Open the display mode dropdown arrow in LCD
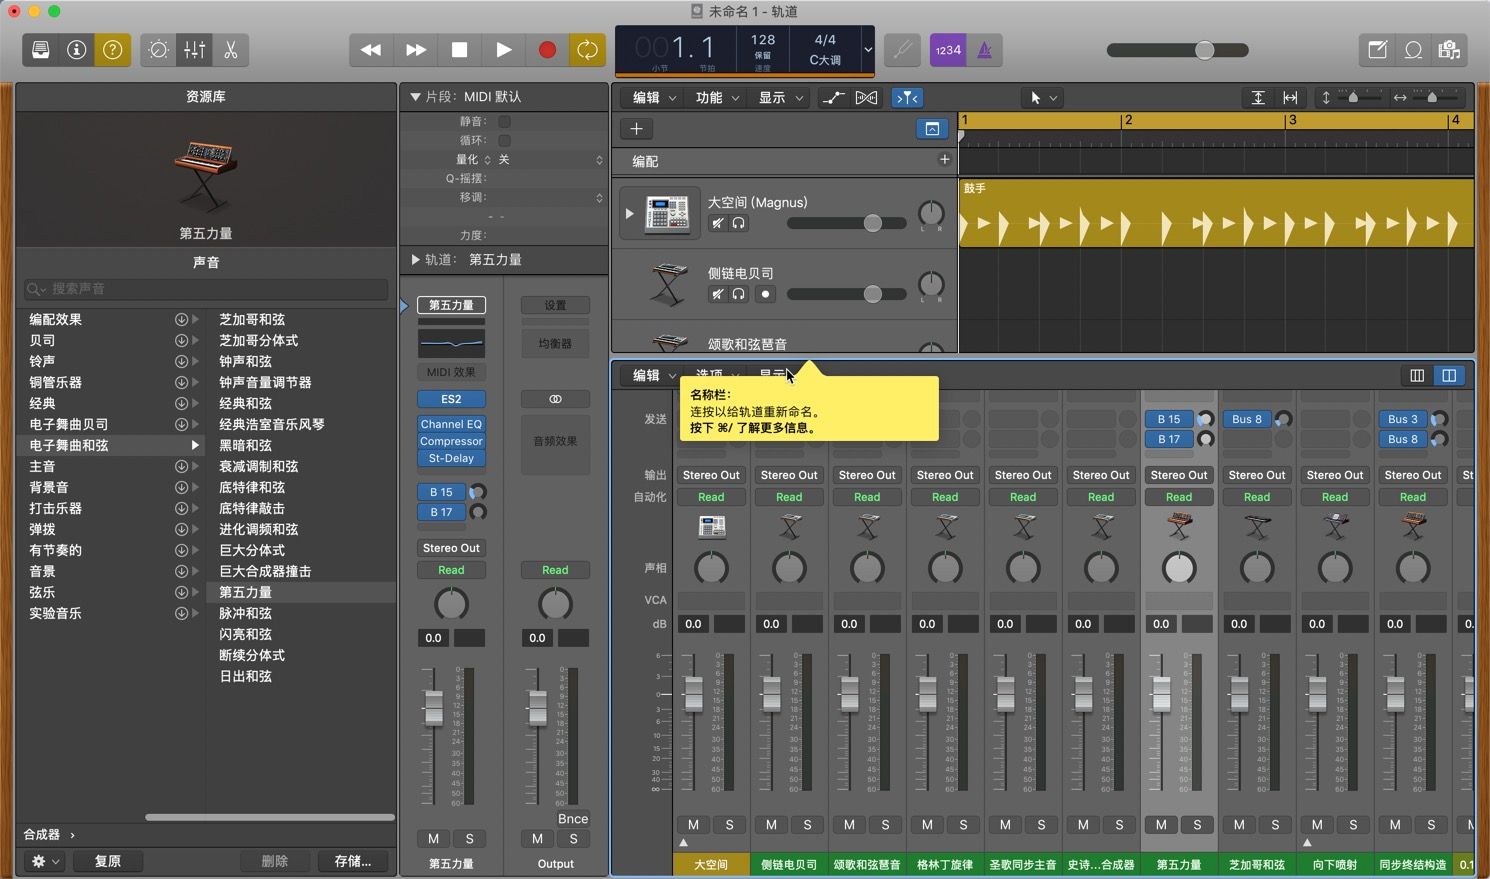This screenshot has width=1490, height=879. 867,50
